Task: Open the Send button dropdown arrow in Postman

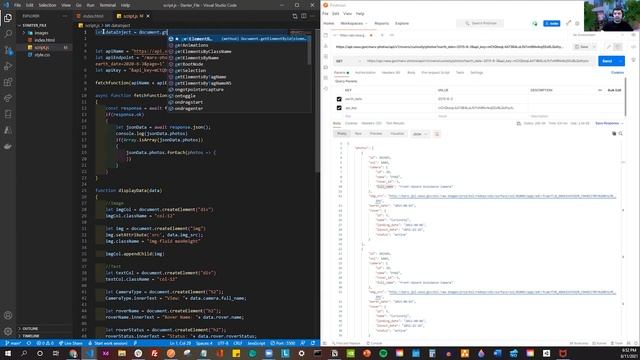Action: (621, 61)
